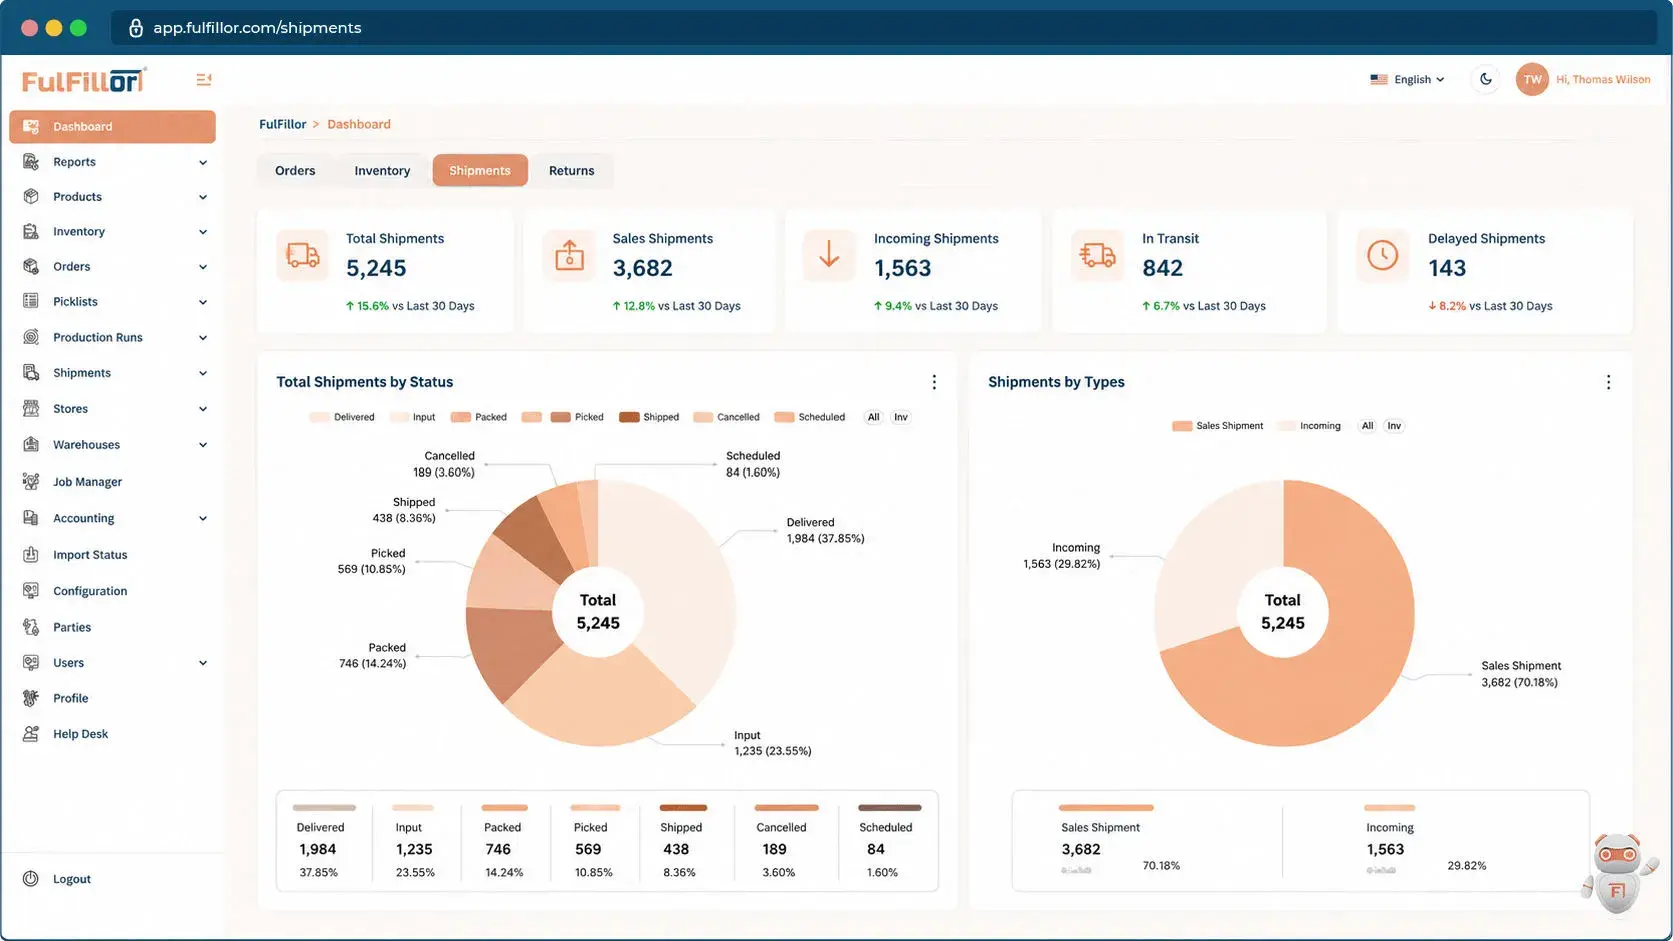Click the Dashboard breadcrumb link
Image resolution: width=1673 pixels, height=941 pixels.
click(359, 124)
